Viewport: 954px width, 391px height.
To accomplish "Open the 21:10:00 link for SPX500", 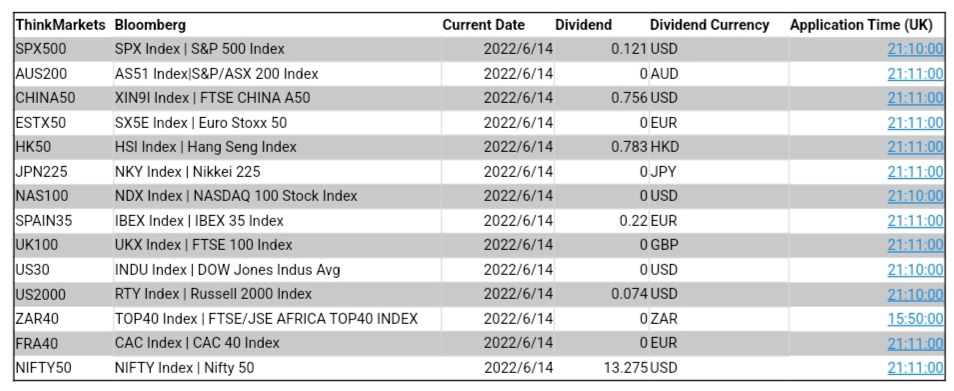I will click(x=915, y=49).
